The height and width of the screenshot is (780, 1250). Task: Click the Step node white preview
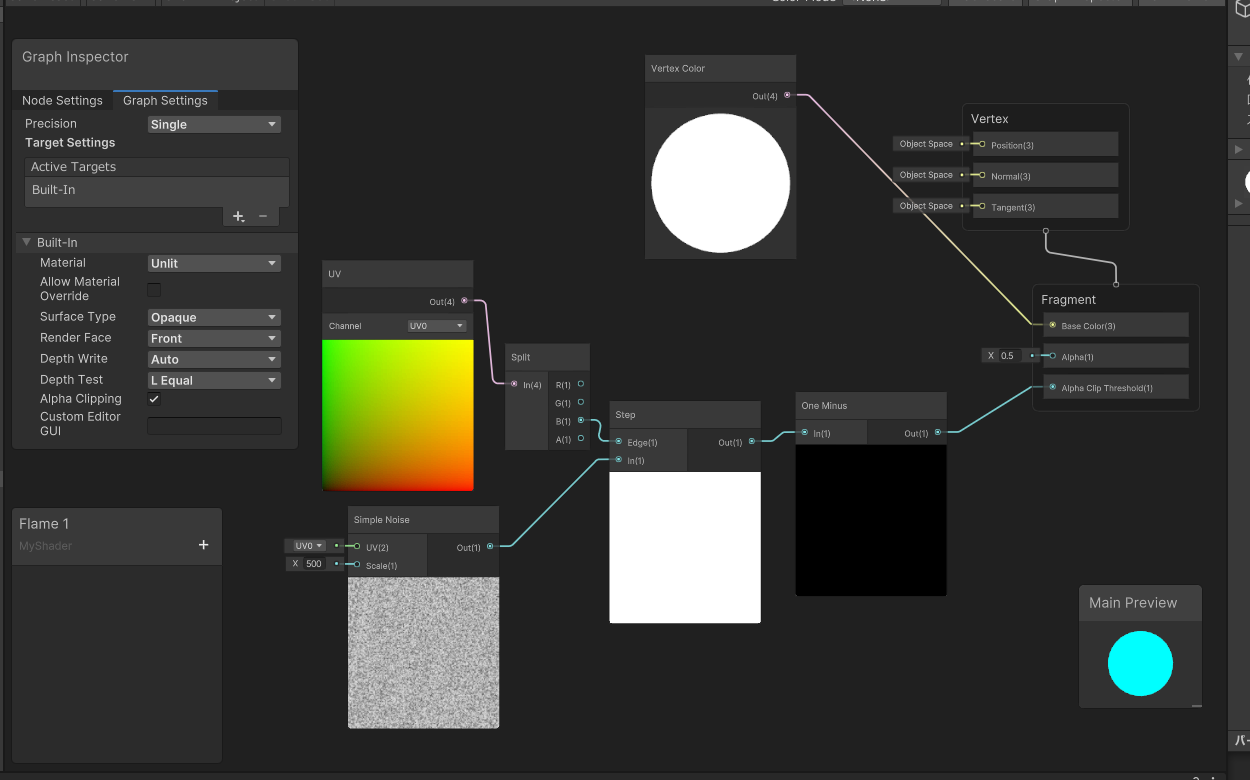pyautogui.click(x=685, y=547)
